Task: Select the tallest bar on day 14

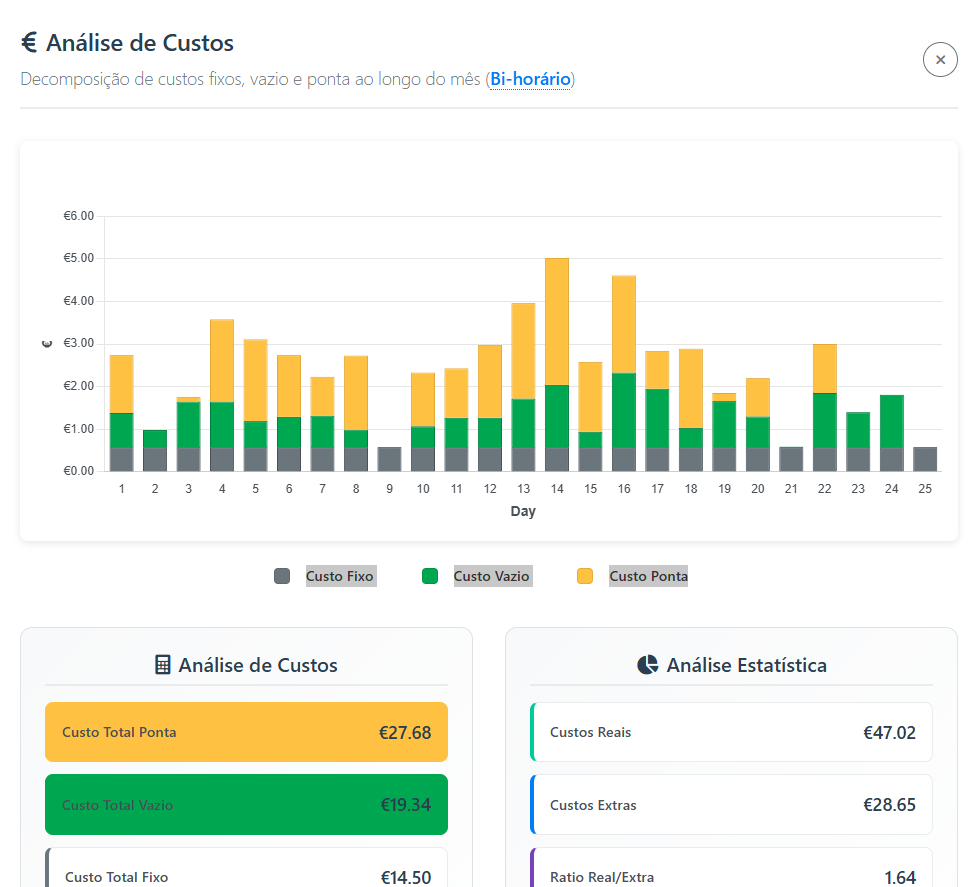Action: tap(557, 360)
